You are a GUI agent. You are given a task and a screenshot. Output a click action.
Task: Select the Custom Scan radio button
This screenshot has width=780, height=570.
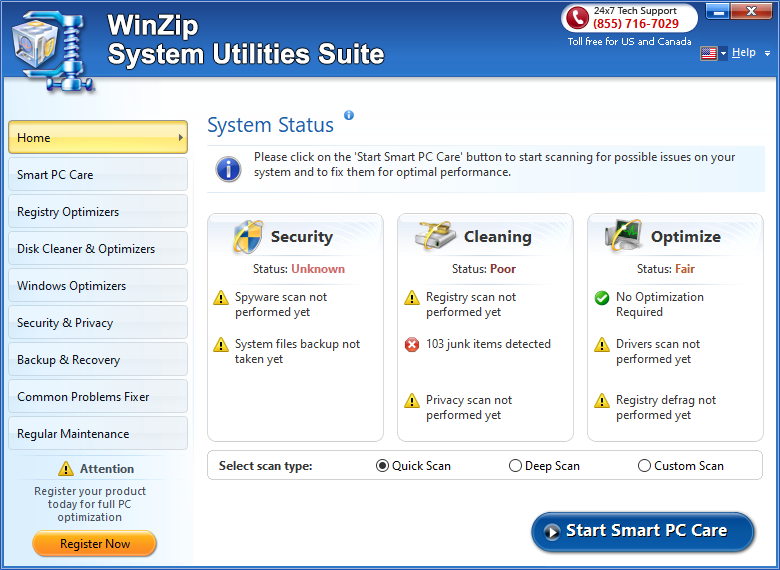644,466
